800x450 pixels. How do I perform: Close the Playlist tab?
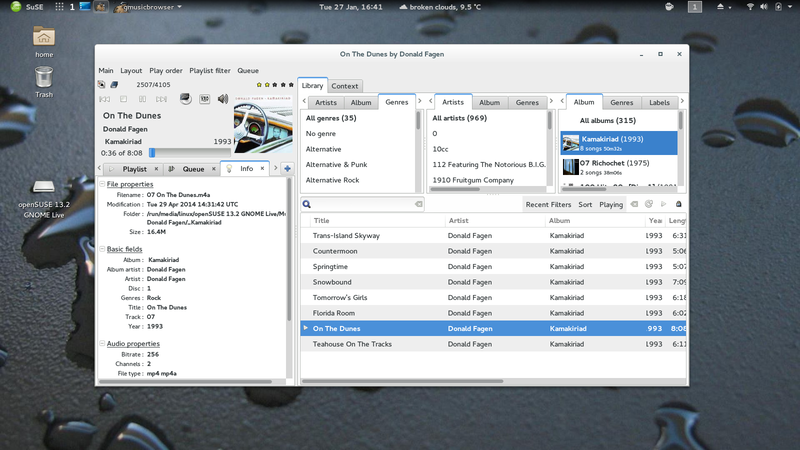click(156, 169)
